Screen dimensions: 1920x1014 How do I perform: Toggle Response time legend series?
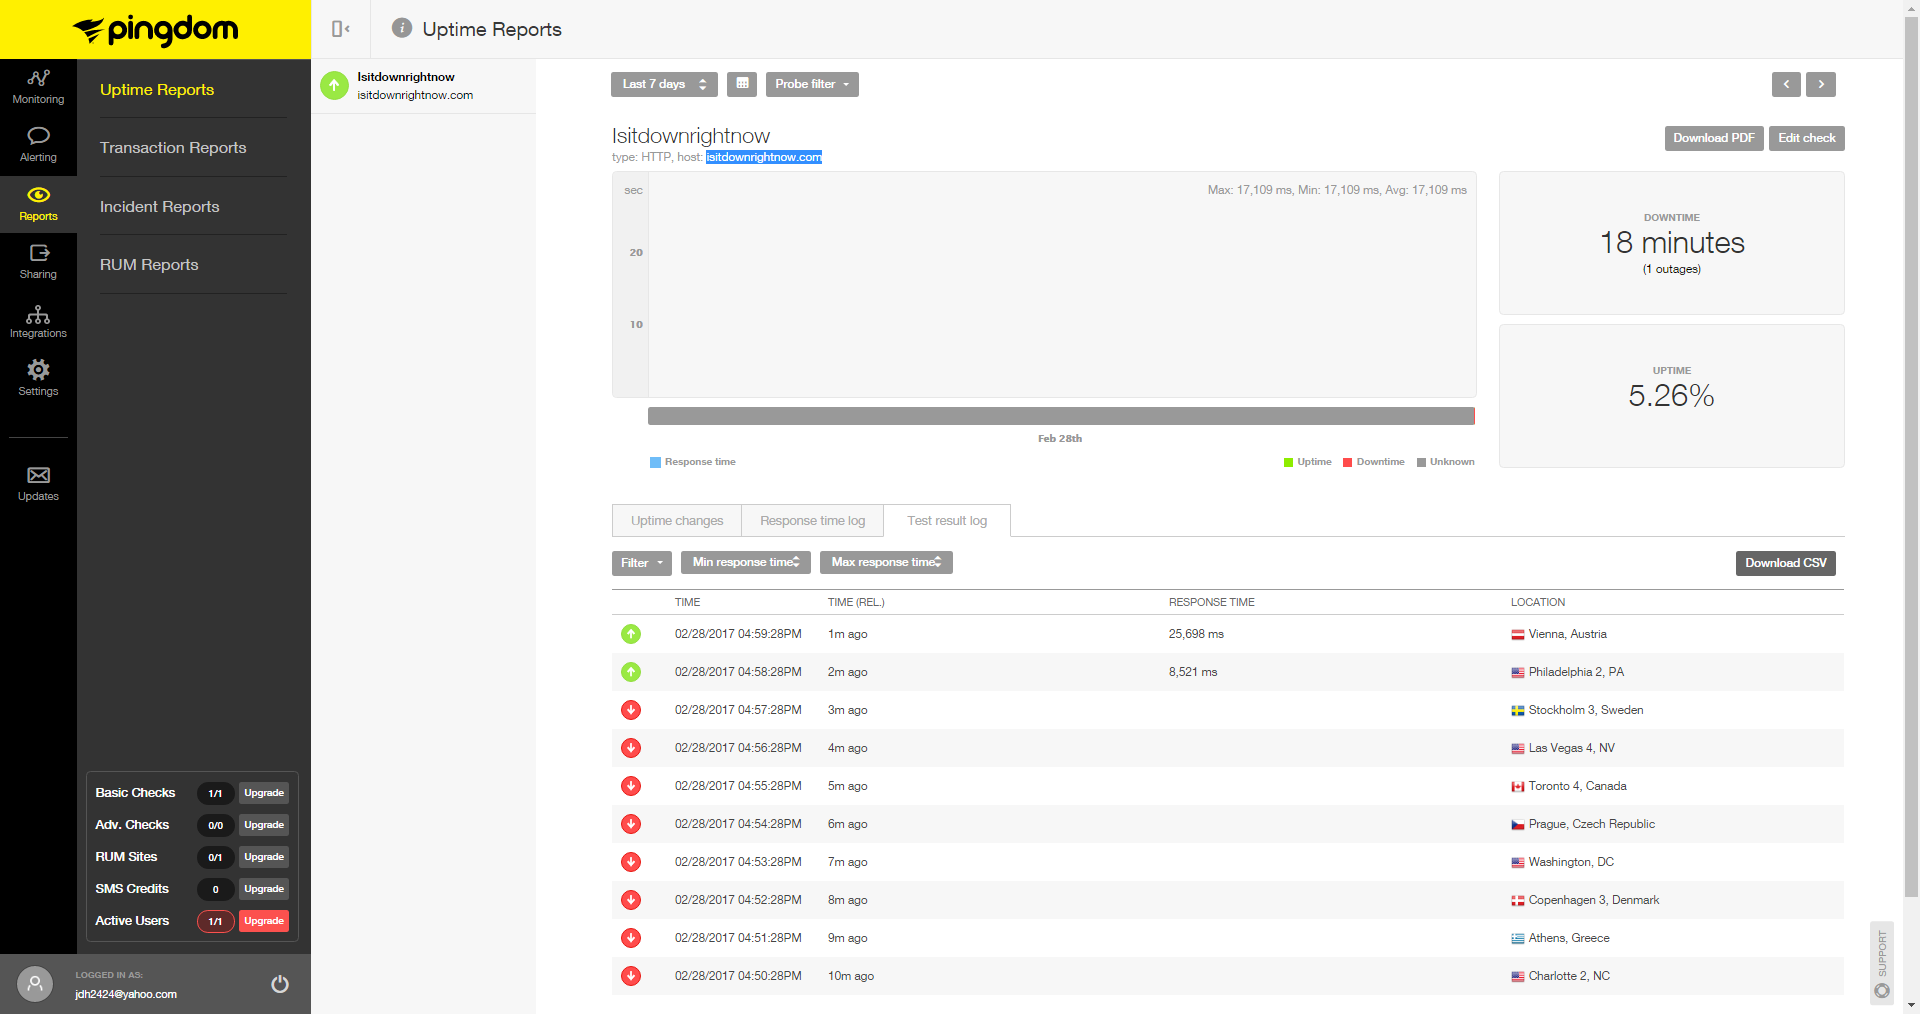click(x=693, y=462)
